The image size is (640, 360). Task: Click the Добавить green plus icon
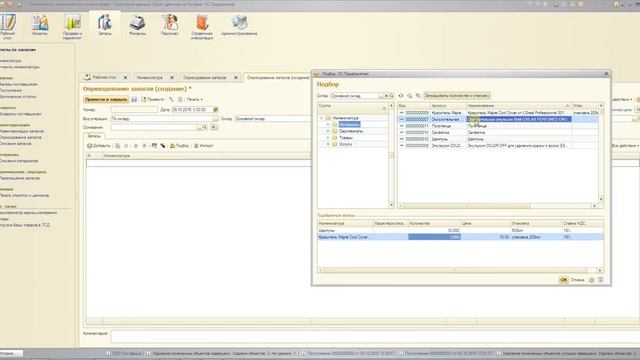[x=98, y=146]
